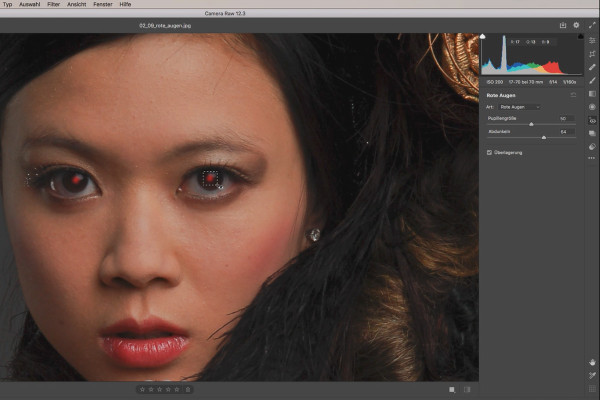This screenshot has height=400, width=600.
Task: Open the Snapshots panel icon
Action: (x=592, y=134)
